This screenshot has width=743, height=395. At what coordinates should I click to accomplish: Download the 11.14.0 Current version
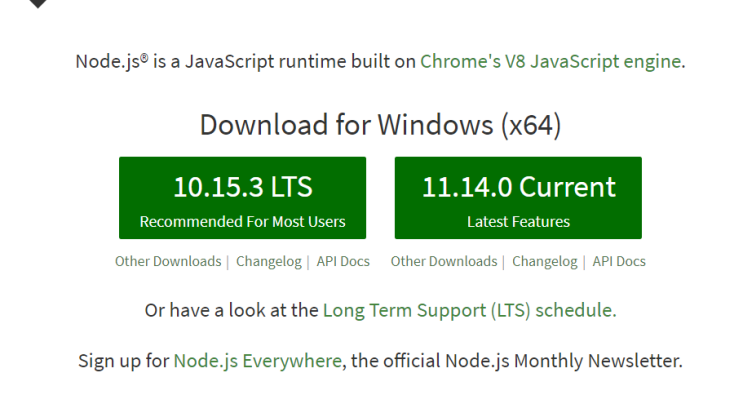518,198
